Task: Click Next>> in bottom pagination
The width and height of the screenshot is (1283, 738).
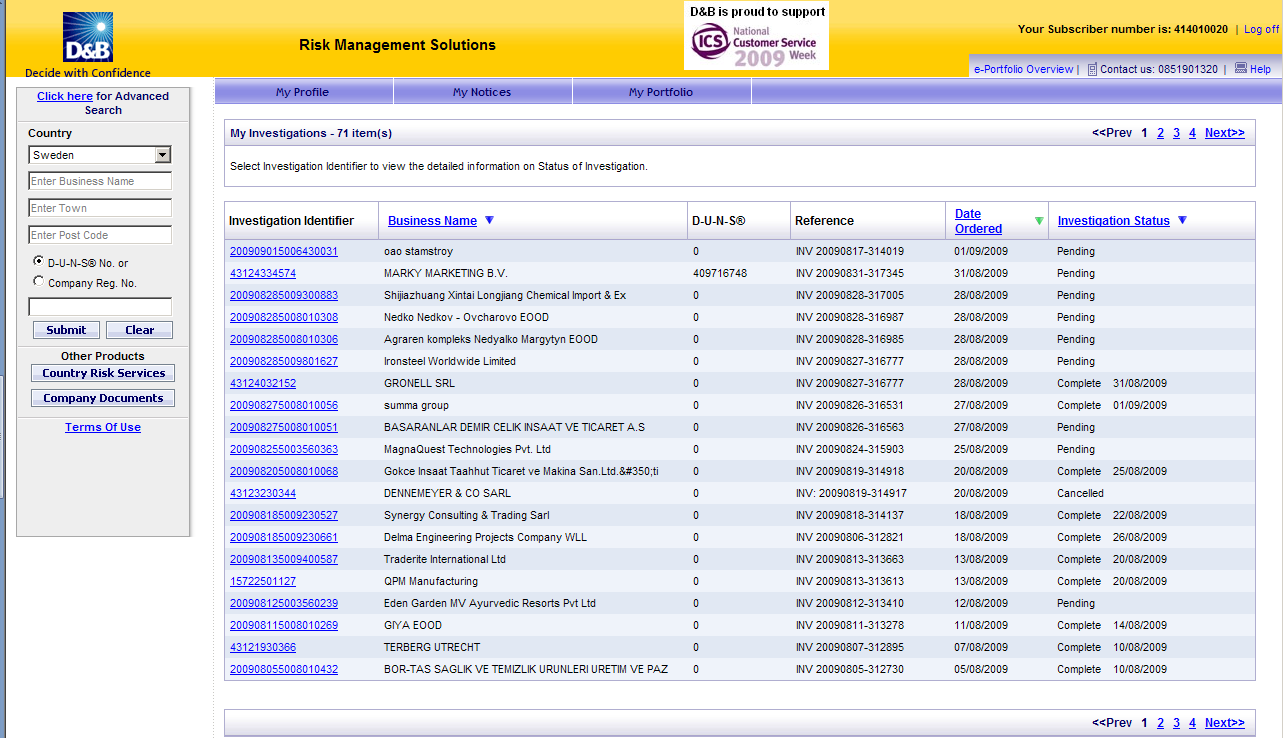Action: tap(1224, 723)
